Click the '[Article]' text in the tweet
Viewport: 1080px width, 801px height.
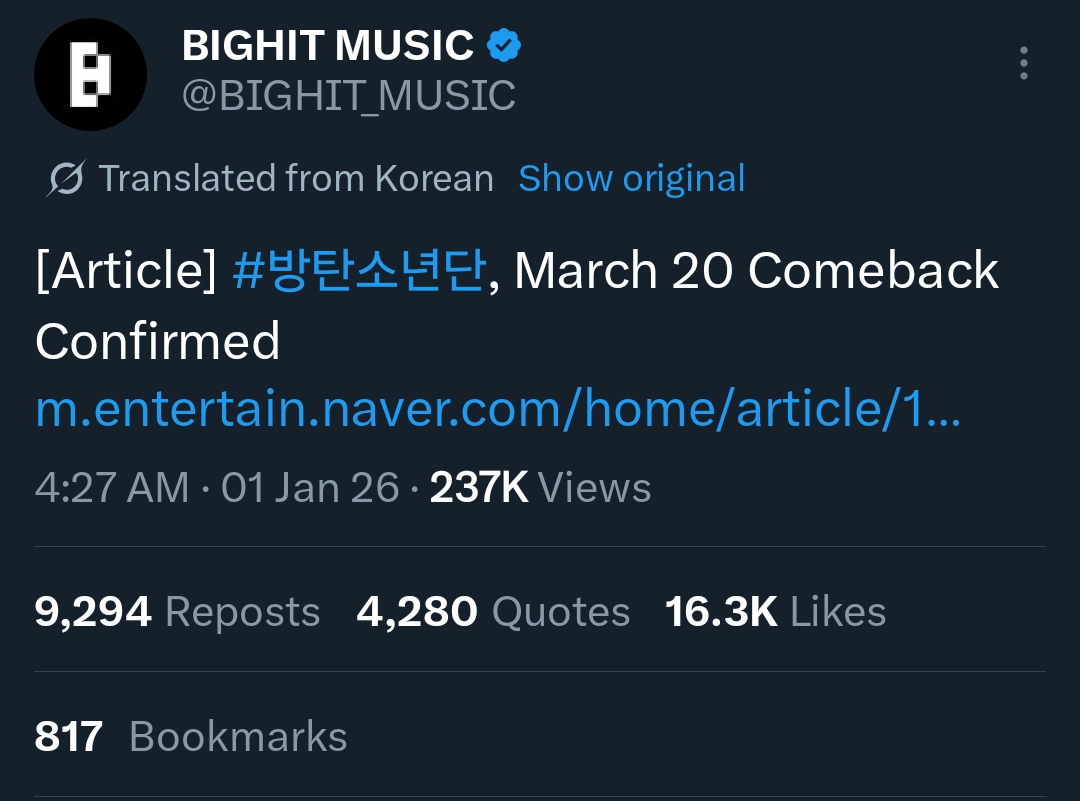[x=125, y=271]
